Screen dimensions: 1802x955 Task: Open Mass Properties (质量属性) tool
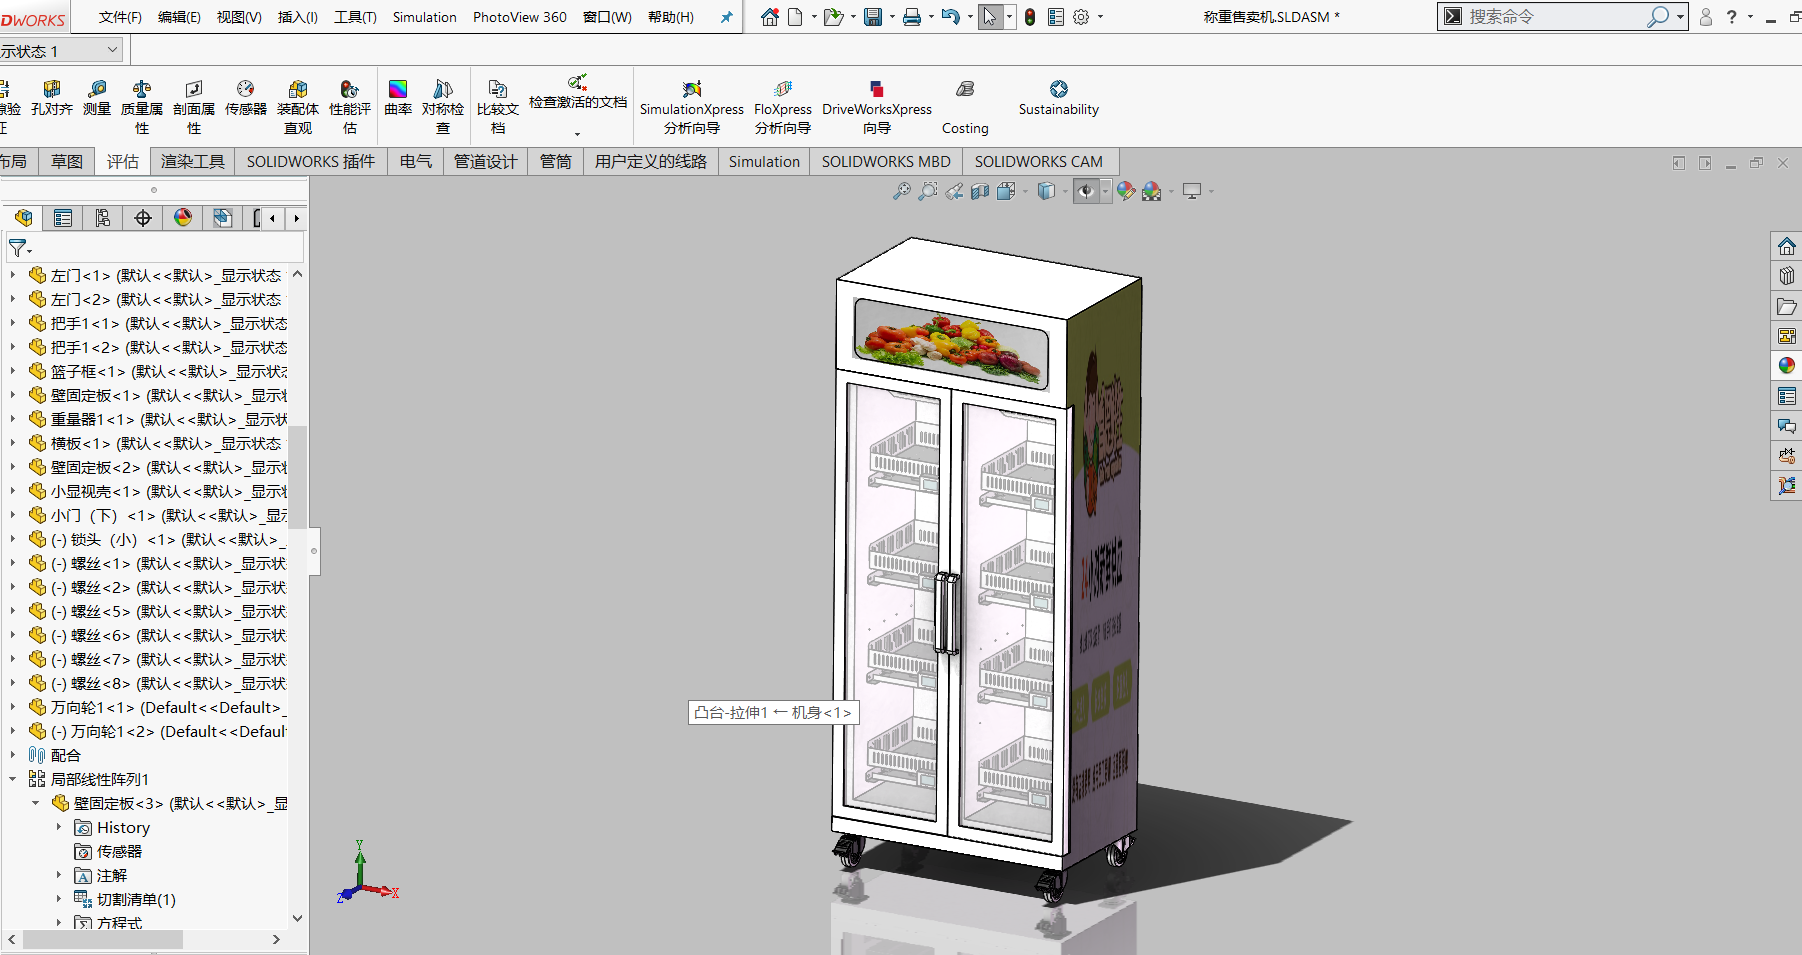pos(142,107)
